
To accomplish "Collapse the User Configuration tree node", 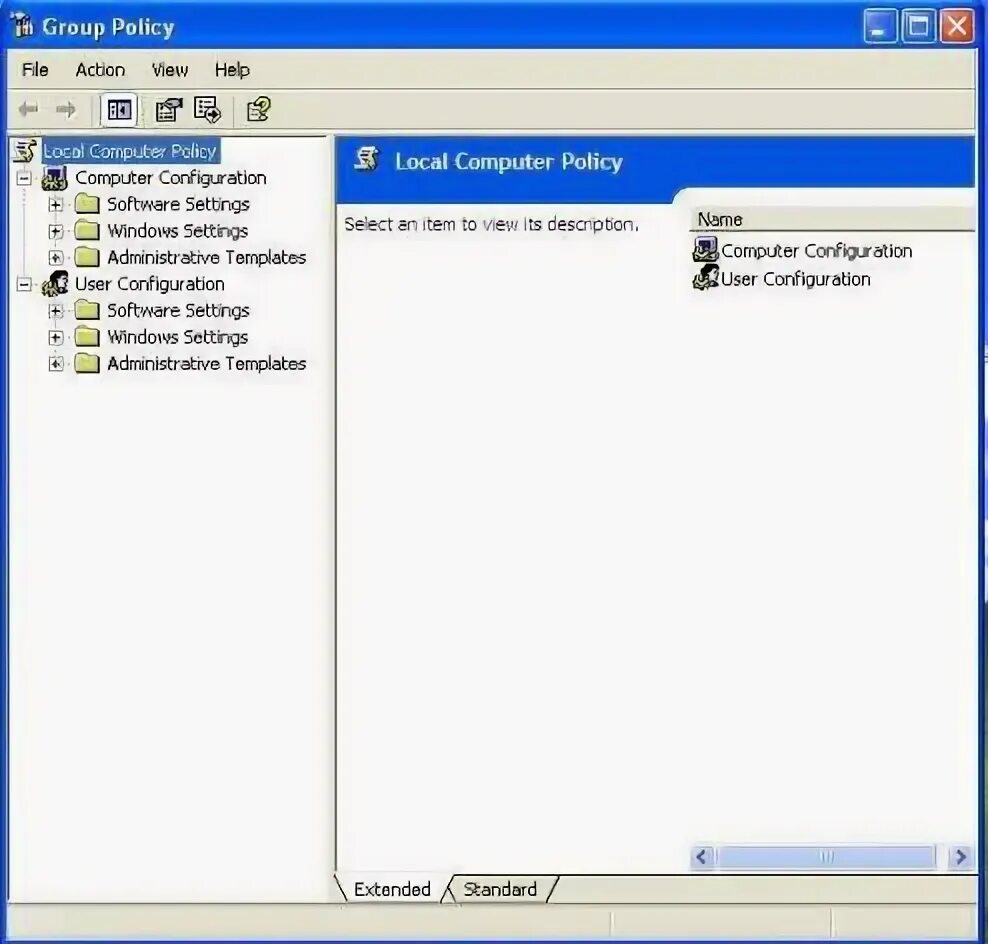I will click(x=24, y=285).
